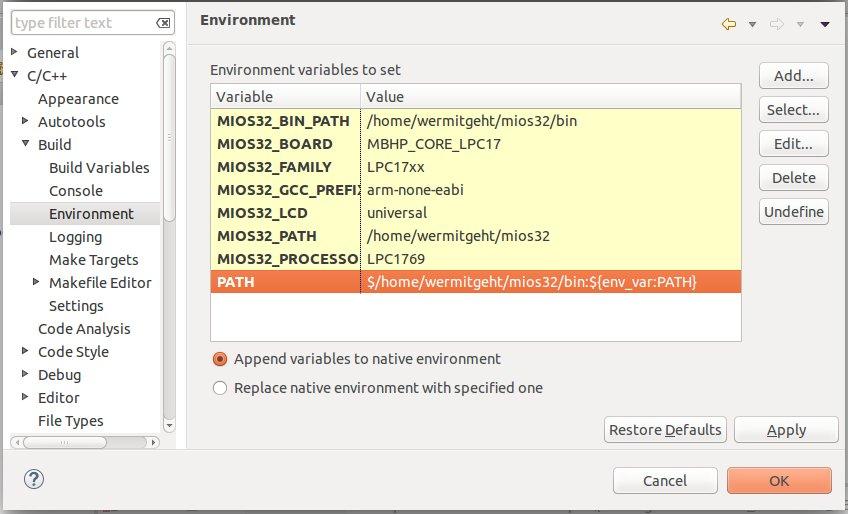Click the tree scrollbar down arrow
The height and width of the screenshot is (514, 848).
pos(169,426)
